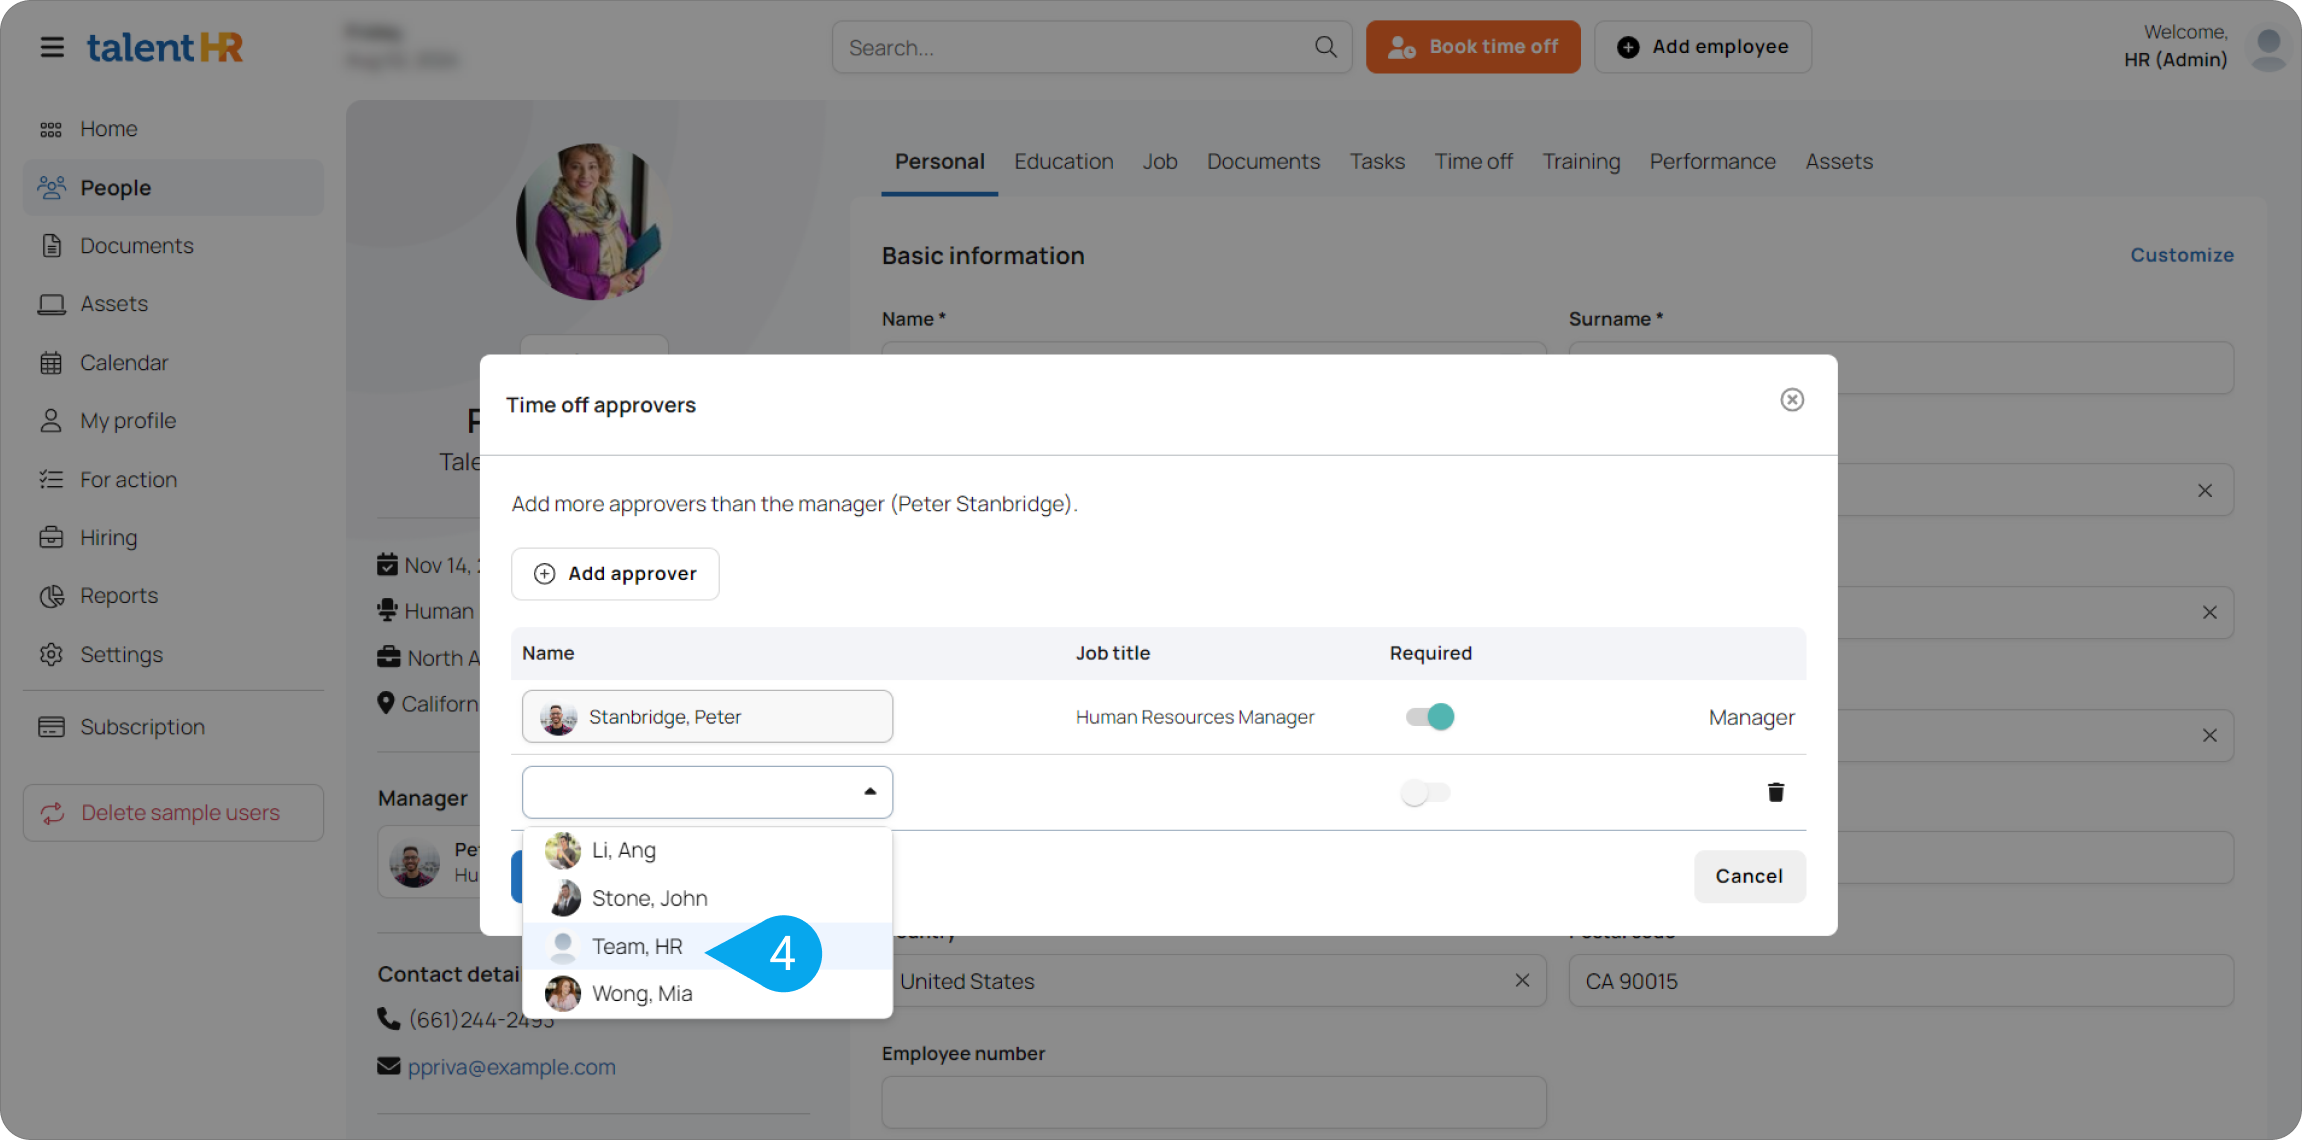Screen dimensions: 2302x1140
Task: Open the Assets profile tab
Action: pos(1839,161)
